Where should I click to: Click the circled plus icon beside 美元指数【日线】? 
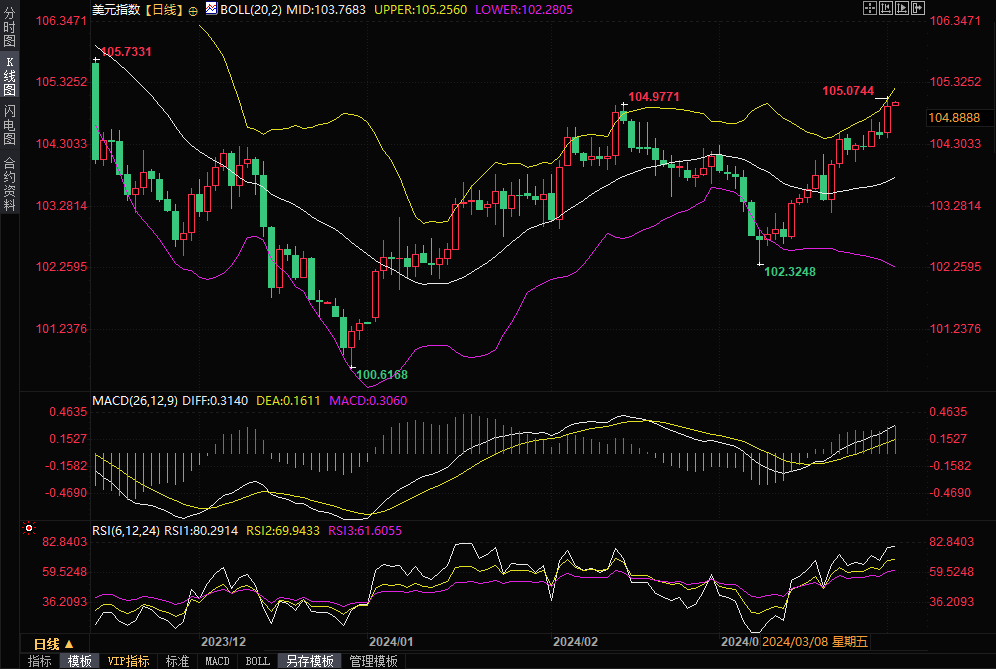[193, 10]
